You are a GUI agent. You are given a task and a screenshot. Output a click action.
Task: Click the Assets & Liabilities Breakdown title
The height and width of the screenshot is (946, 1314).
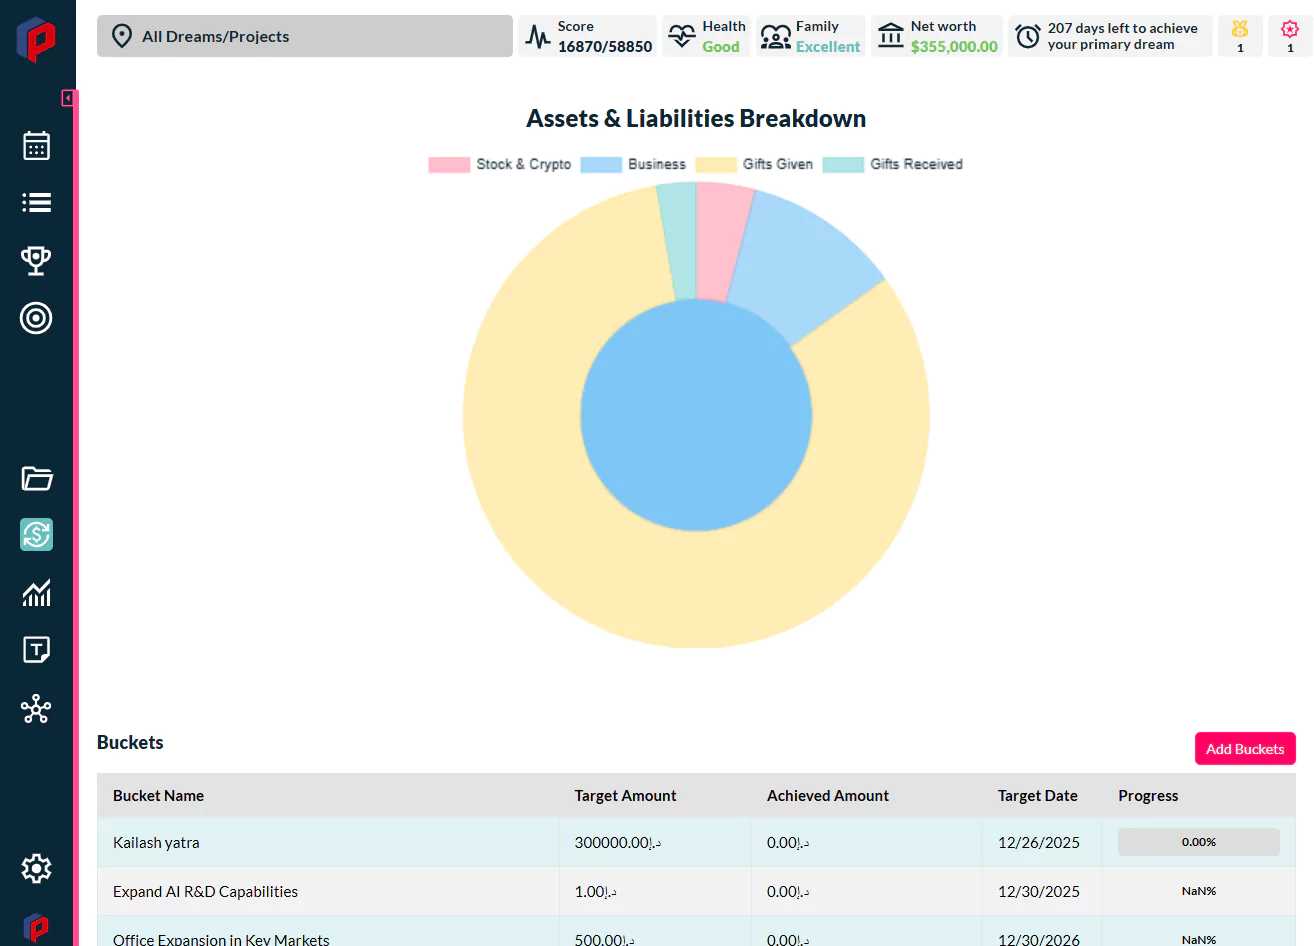coord(696,118)
